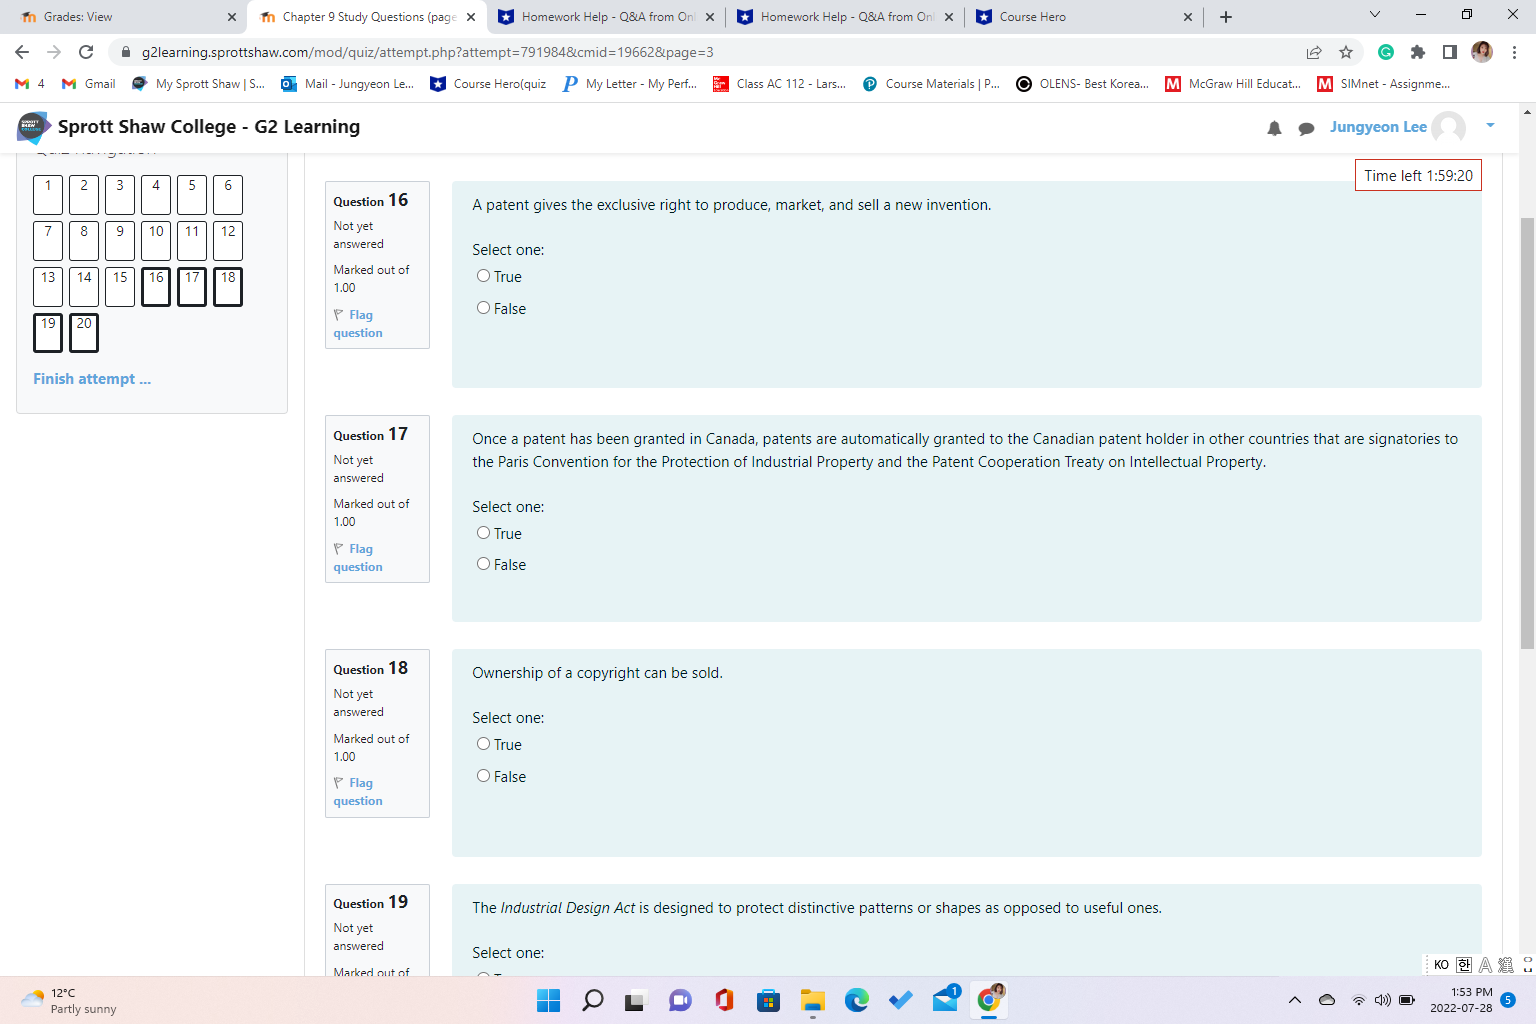Open Chrome's tab search dropdown arrow
The height and width of the screenshot is (1024, 1536).
coord(1374,15)
